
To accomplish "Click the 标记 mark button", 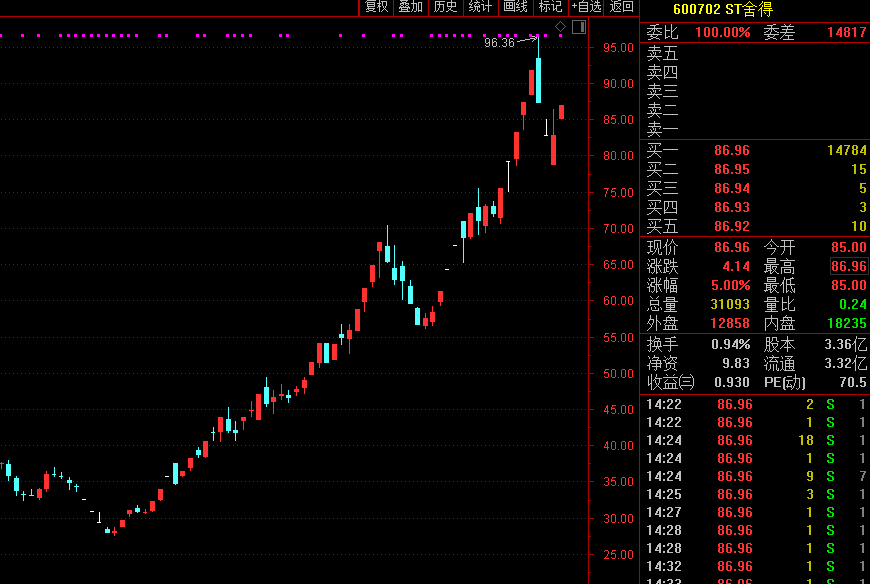I will (550, 7).
